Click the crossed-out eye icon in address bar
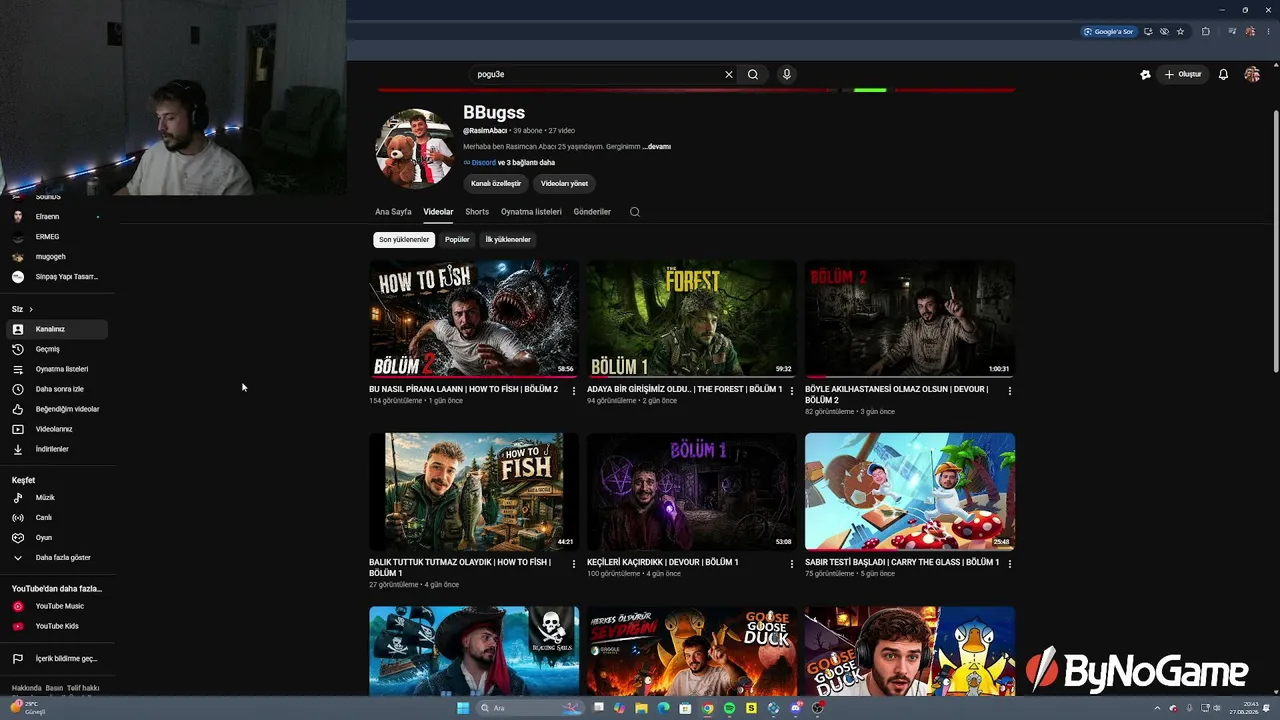Image resolution: width=1280 pixels, height=720 pixels. [1164, 31]
